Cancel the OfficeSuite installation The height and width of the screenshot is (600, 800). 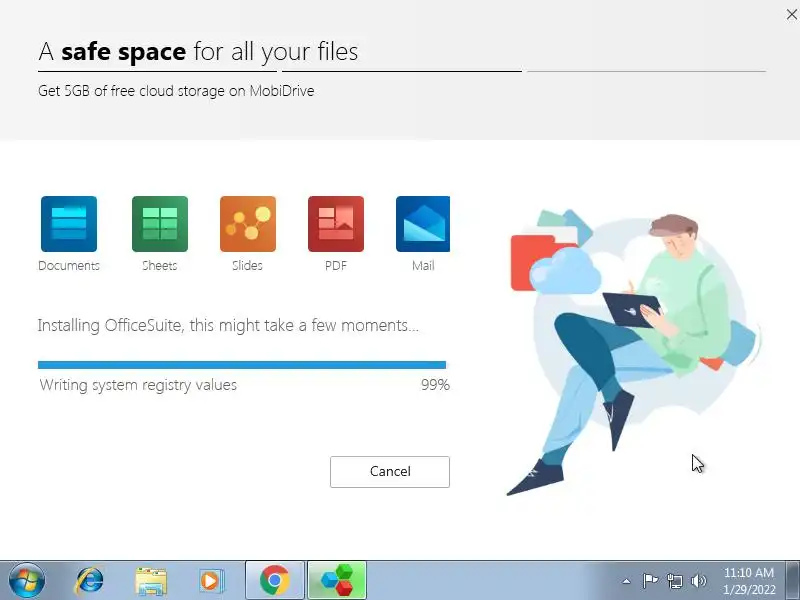coord(390,472)
